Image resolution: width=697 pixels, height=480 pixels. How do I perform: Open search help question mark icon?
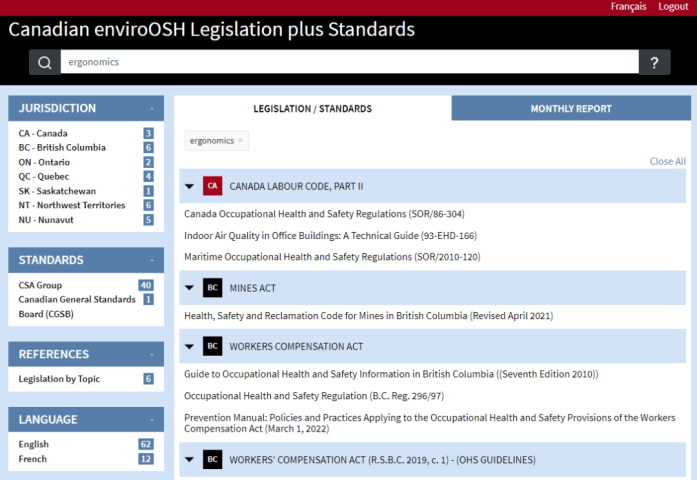[x=654, y=62]
